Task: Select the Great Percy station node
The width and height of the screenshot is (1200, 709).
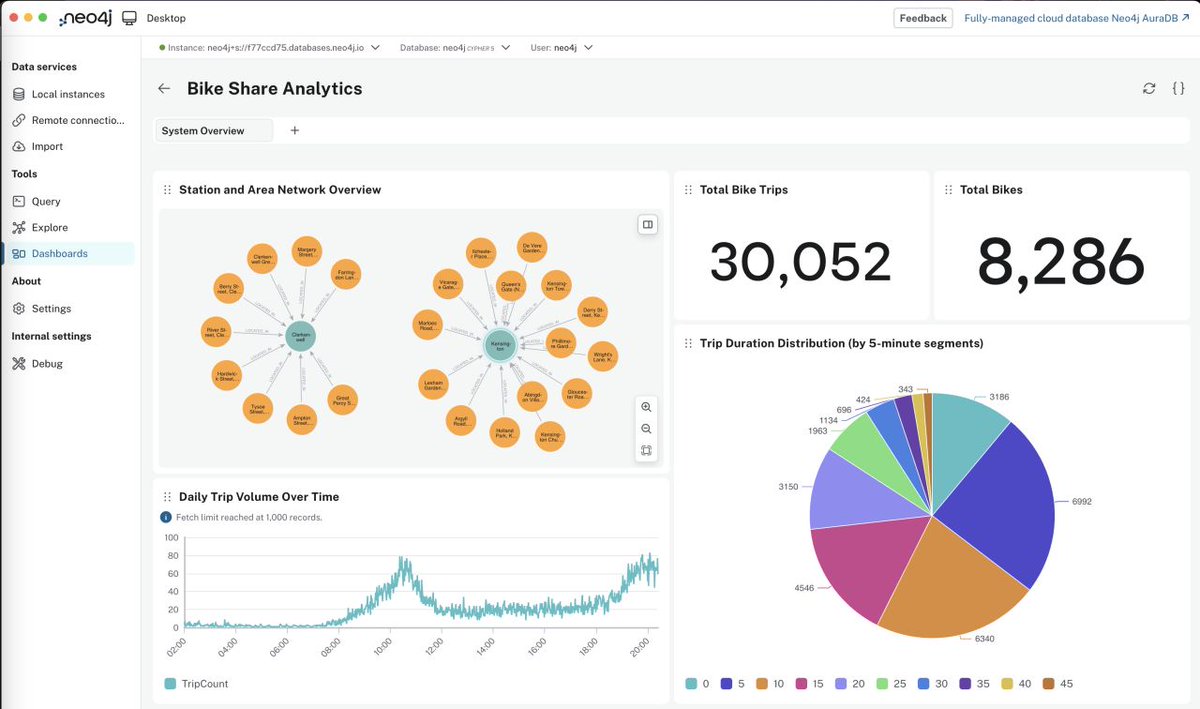Action: (342, 400)
